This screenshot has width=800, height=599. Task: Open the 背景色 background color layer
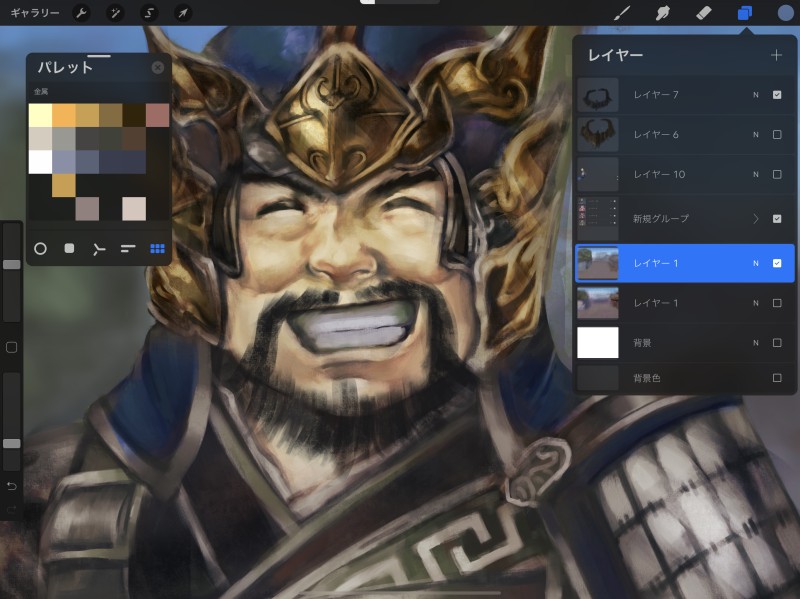(x=685, y=378)
